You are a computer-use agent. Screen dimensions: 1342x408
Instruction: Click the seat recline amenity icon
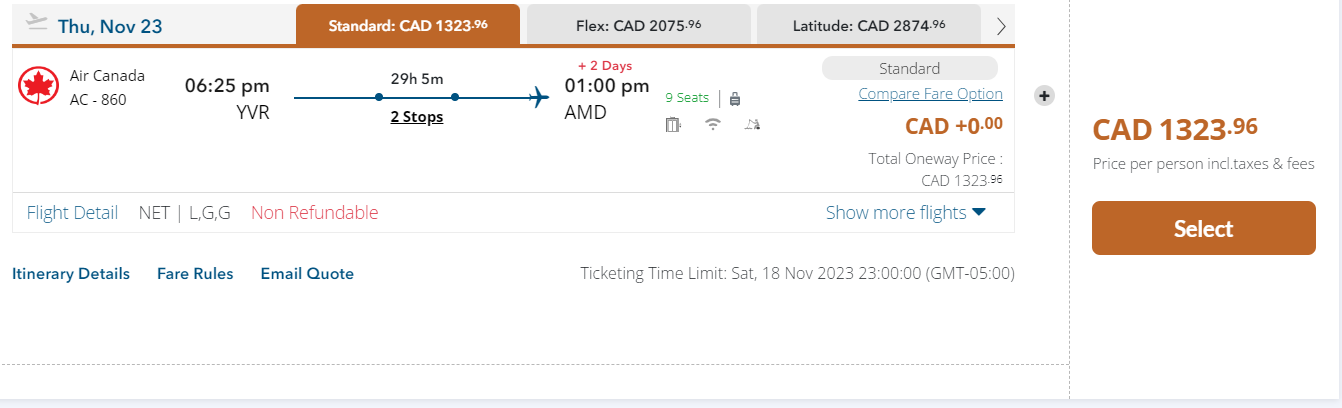[752, 125]
